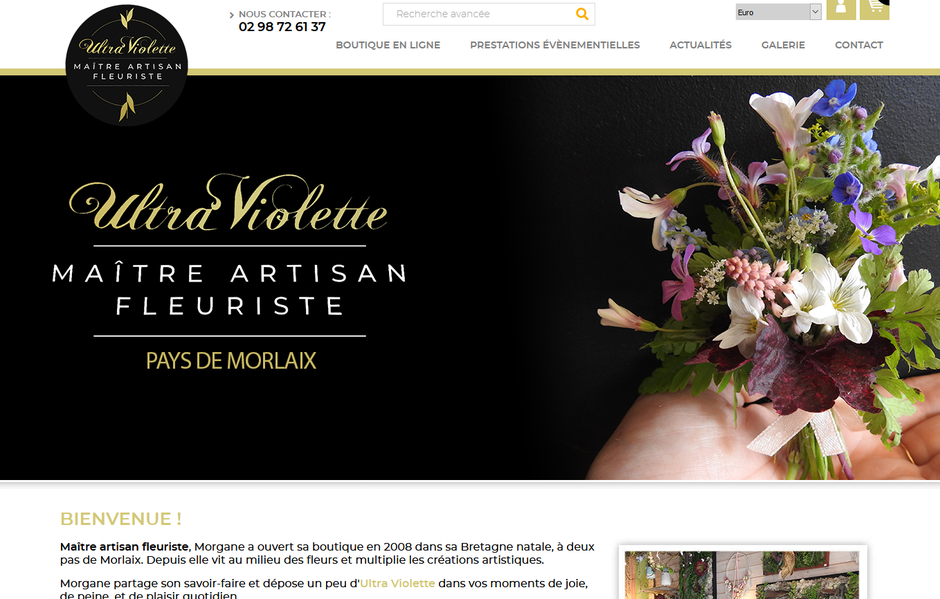Go to the Actualités page

(700, 45)
